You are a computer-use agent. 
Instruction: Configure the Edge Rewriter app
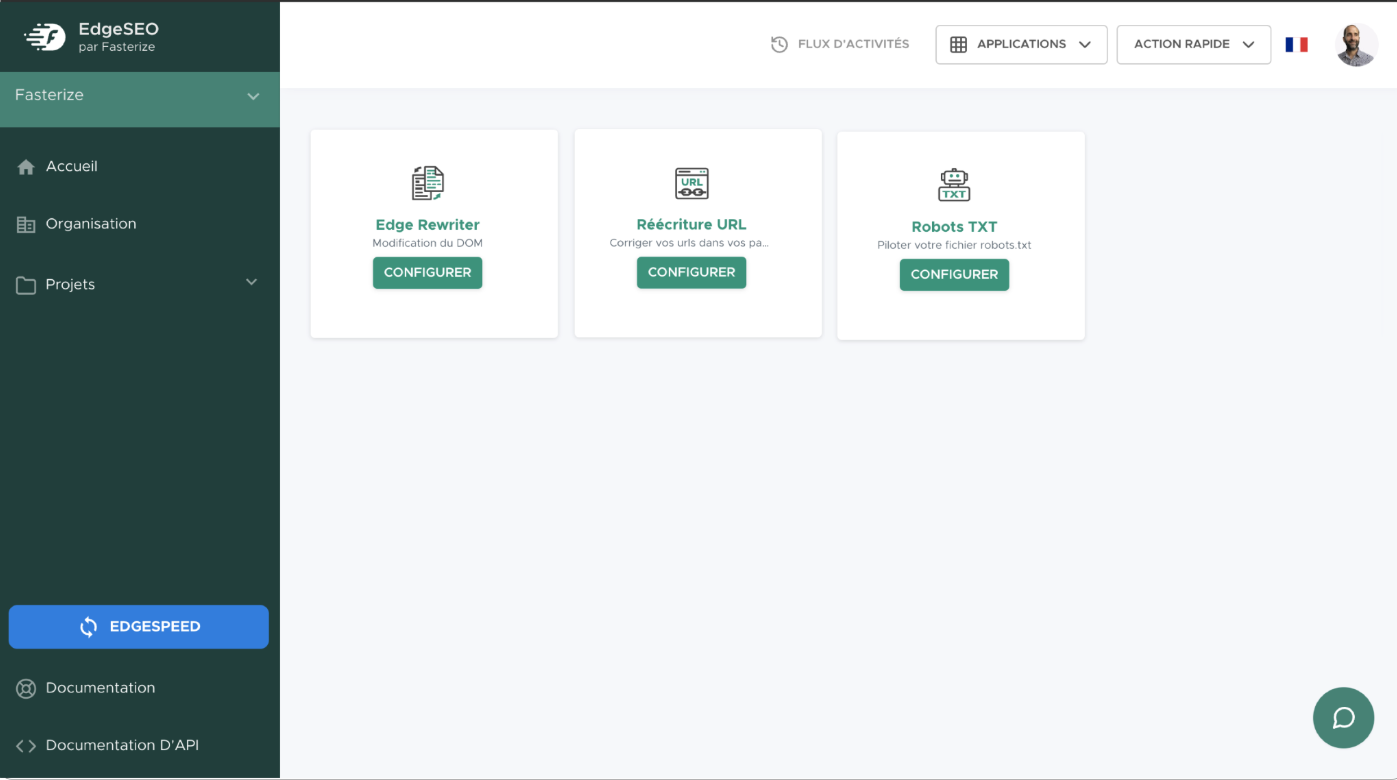[x=427, y=273]
